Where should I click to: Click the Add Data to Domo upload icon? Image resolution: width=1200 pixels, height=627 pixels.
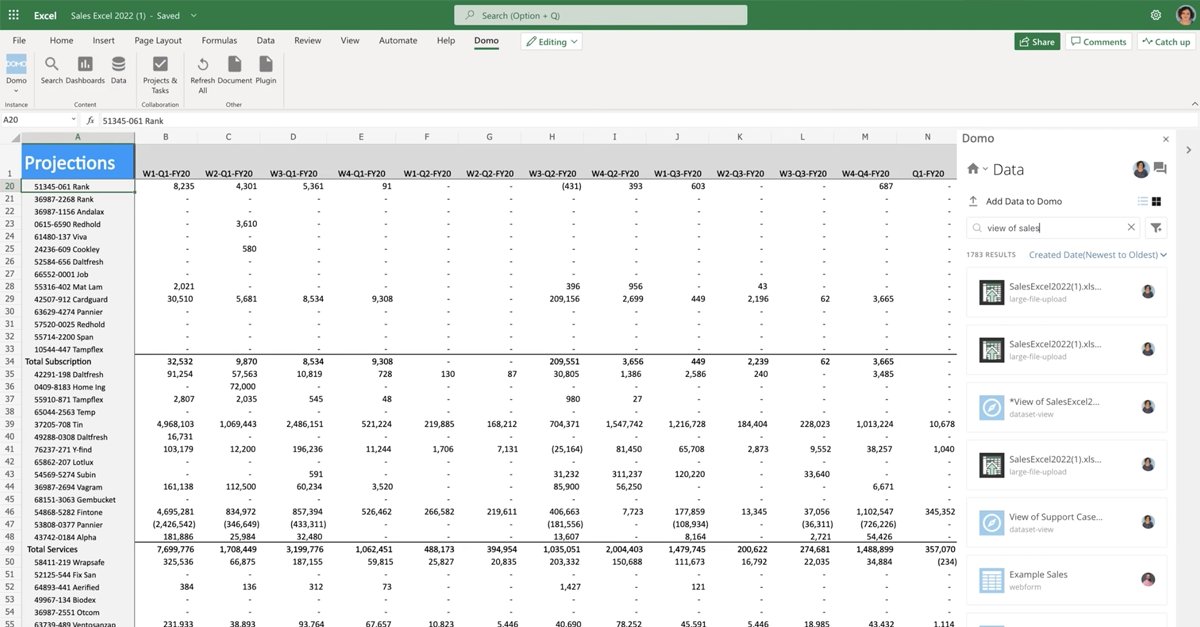coord(973,201)
